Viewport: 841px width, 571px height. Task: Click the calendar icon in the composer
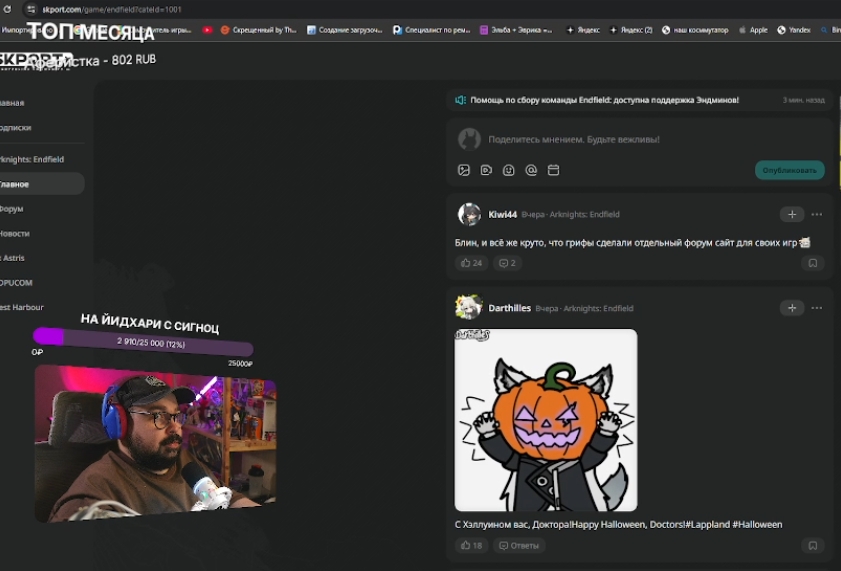554,170
